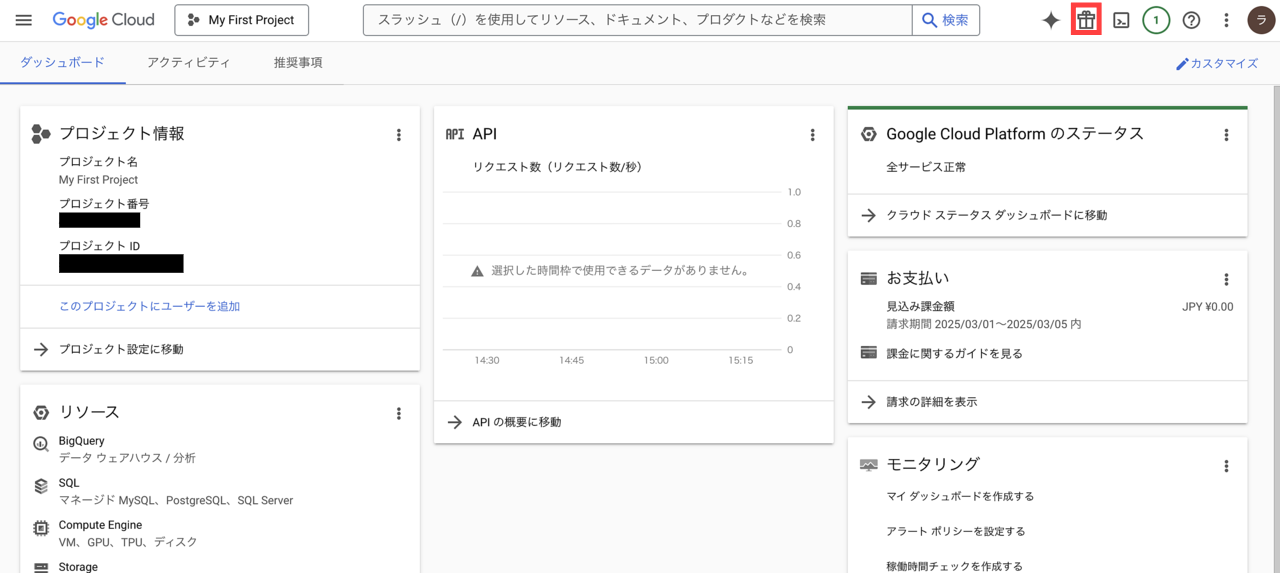Click the API warning triangle icon
Screen dimensions: 1280x573
[x=477, y=271]
